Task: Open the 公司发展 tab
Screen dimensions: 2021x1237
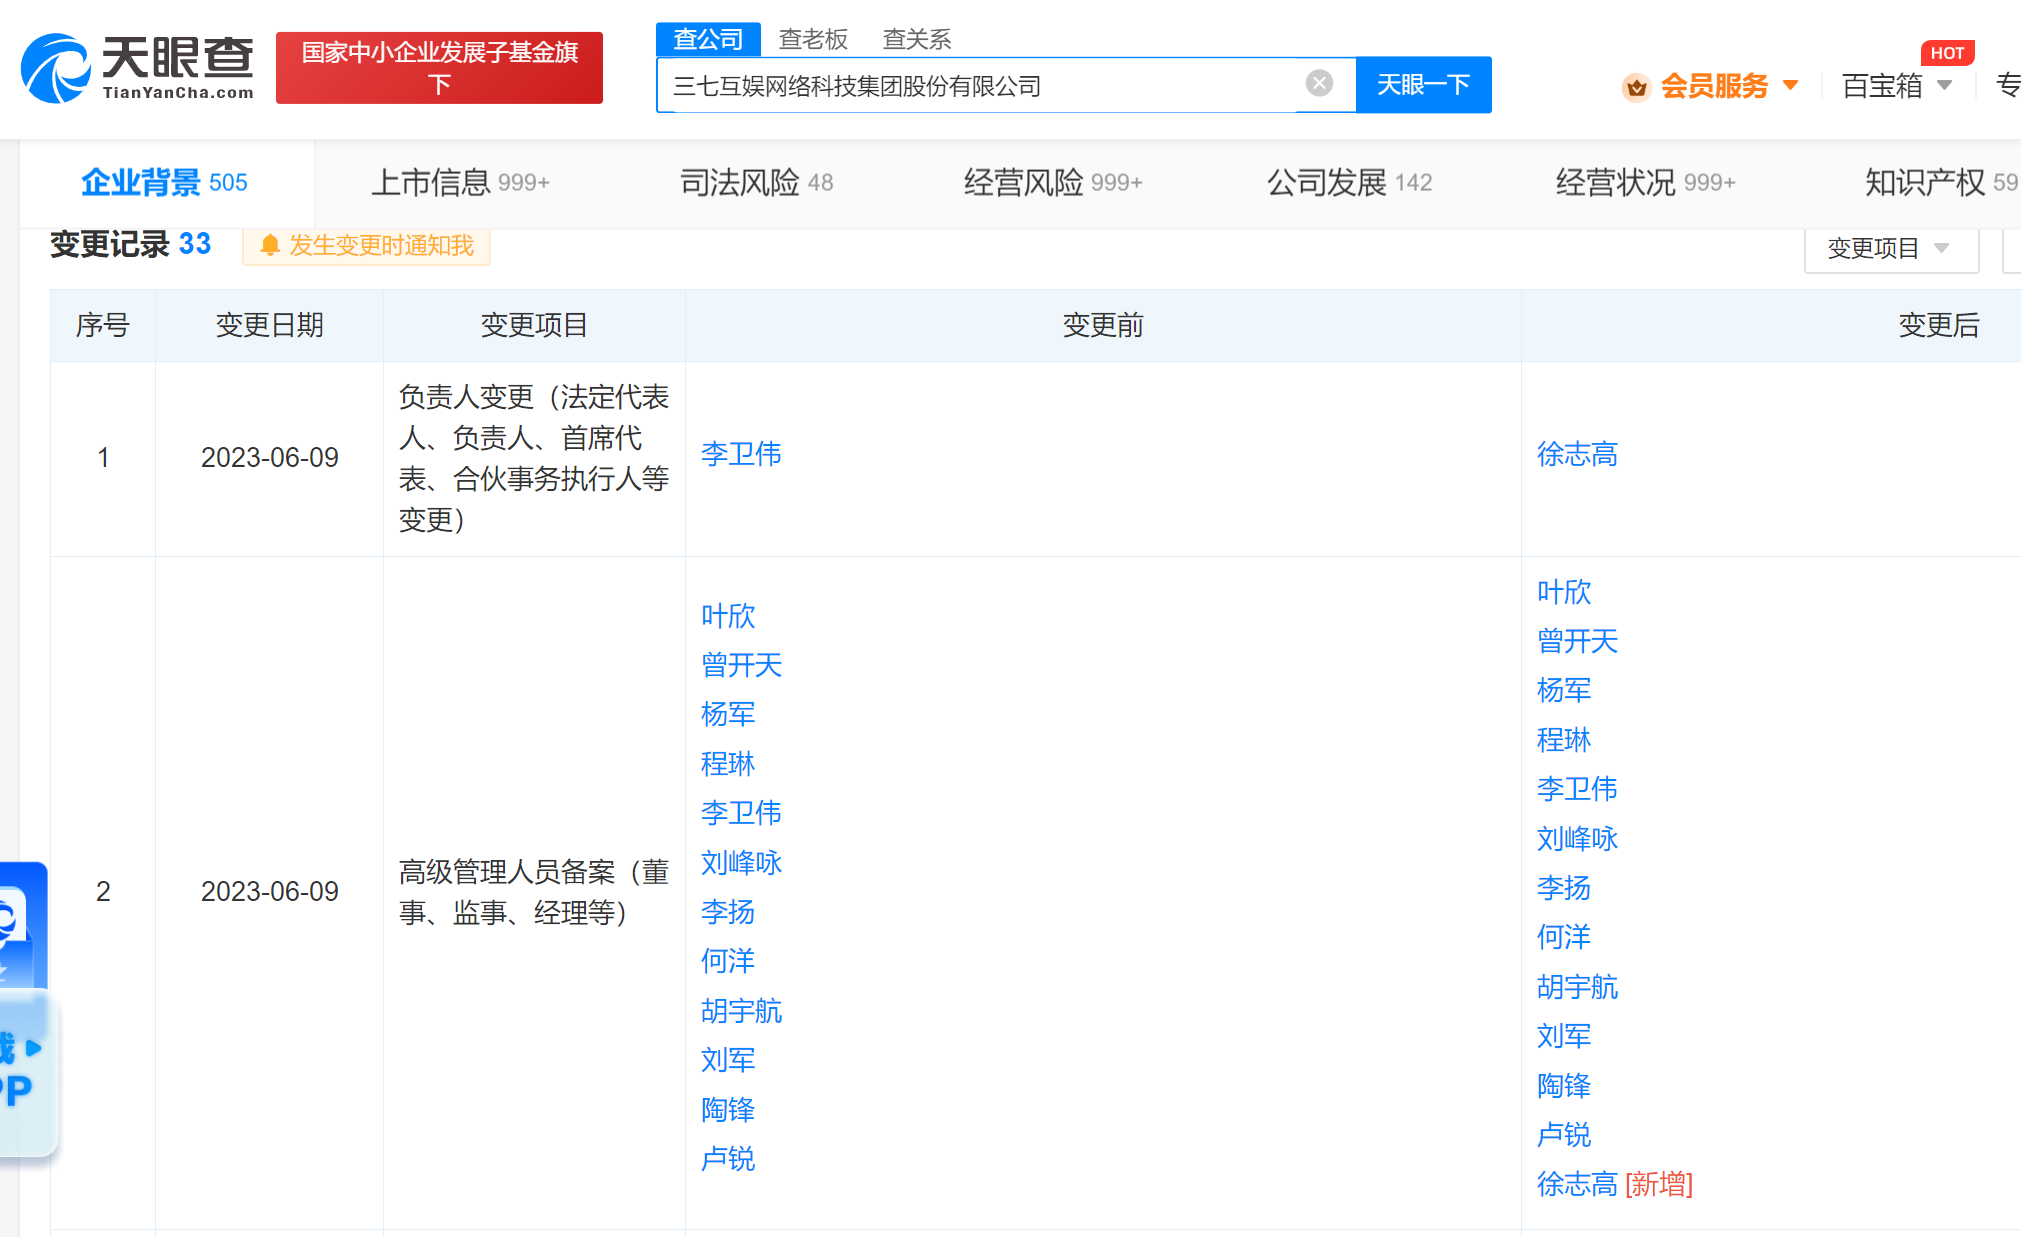Action: (1349, 182)
